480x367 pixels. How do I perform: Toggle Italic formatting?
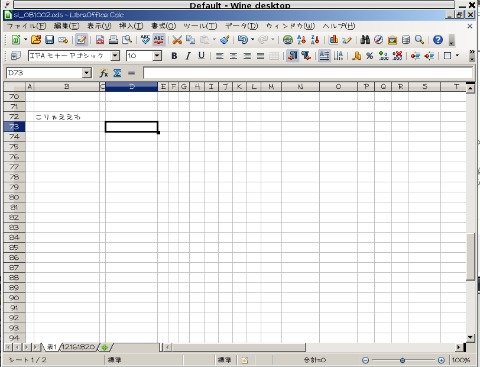[x=188, y=56]
